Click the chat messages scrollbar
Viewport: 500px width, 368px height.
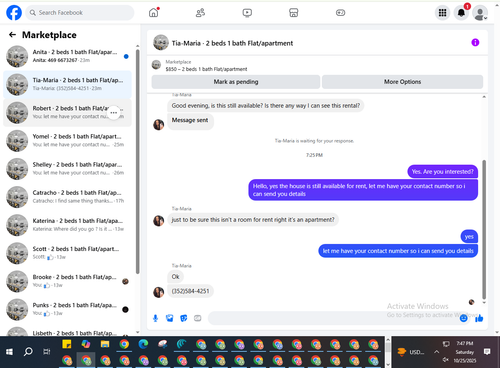pyautogui.click(x=484, y=229)
